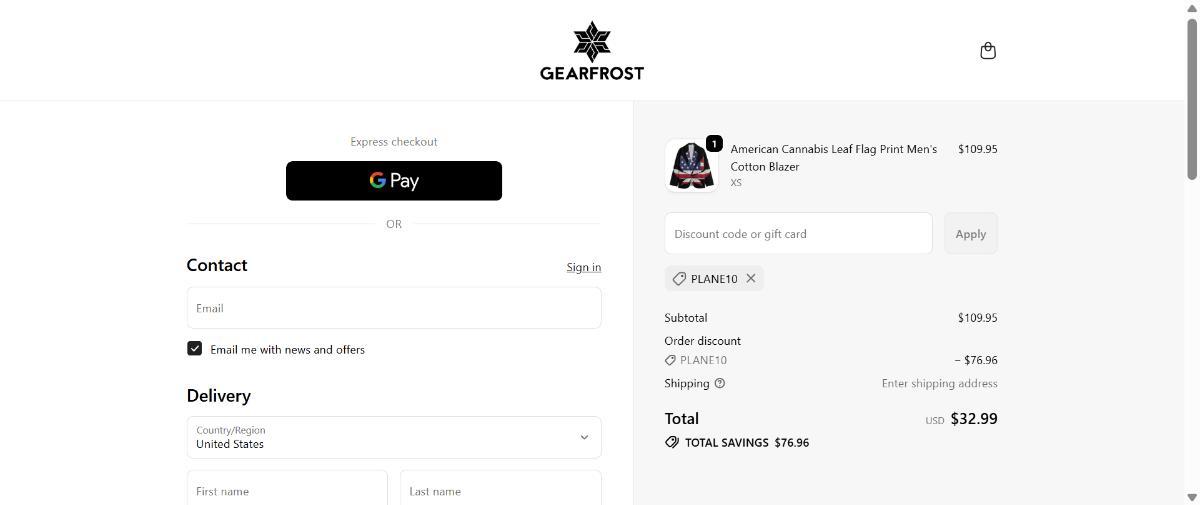Click the Last name field
Viewport: 1200px width, 505px height.
pos(500,490)
